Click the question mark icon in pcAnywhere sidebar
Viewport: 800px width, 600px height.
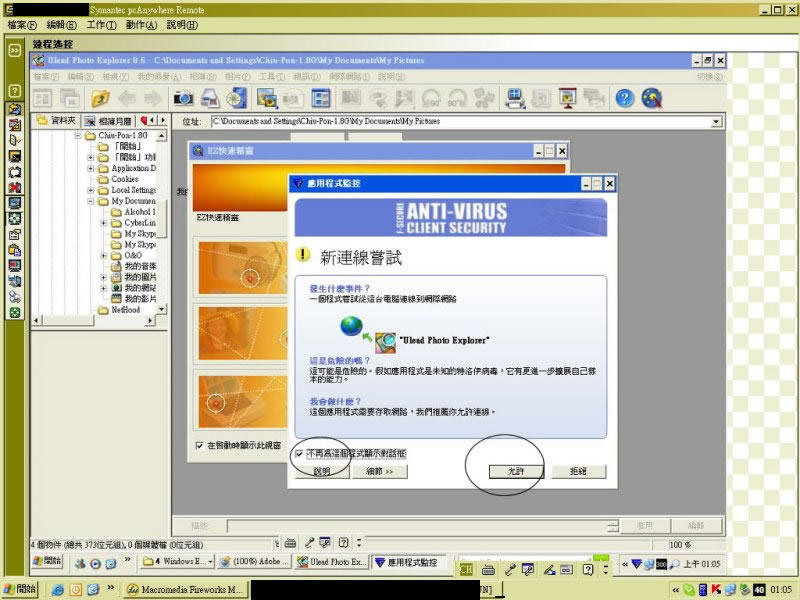click(15, 91)
